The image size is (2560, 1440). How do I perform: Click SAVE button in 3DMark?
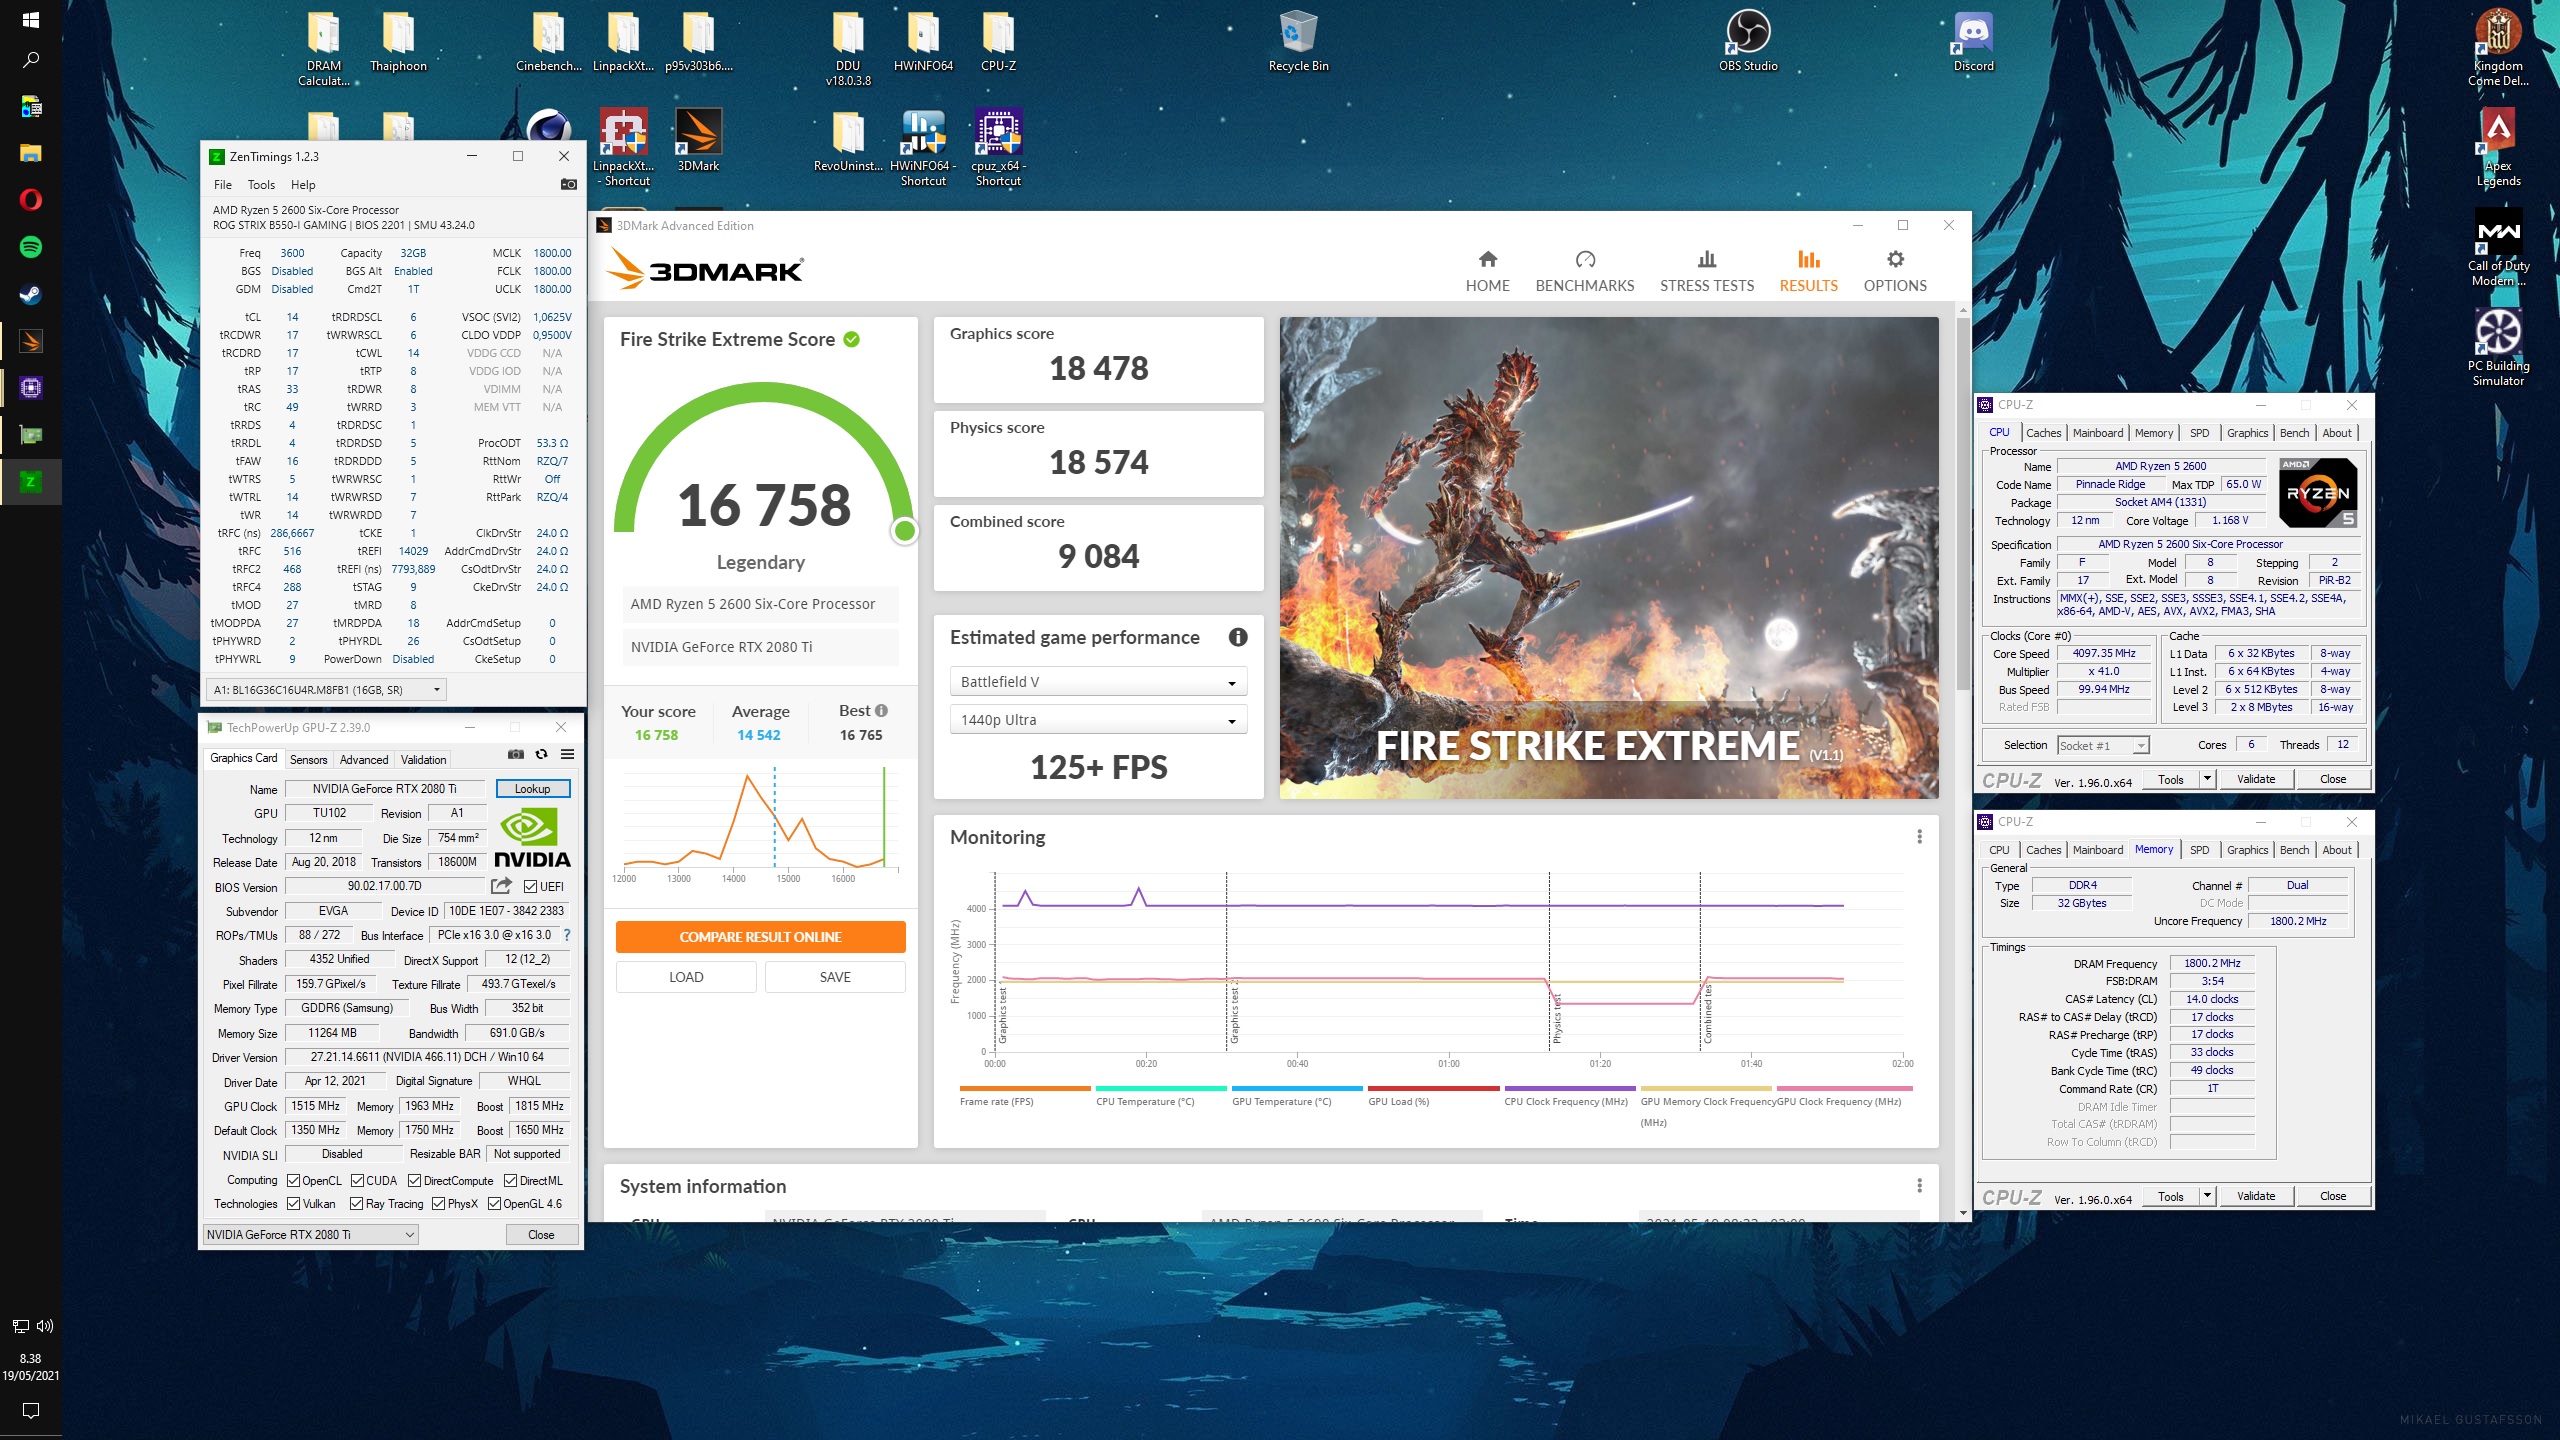coord(835,977)
